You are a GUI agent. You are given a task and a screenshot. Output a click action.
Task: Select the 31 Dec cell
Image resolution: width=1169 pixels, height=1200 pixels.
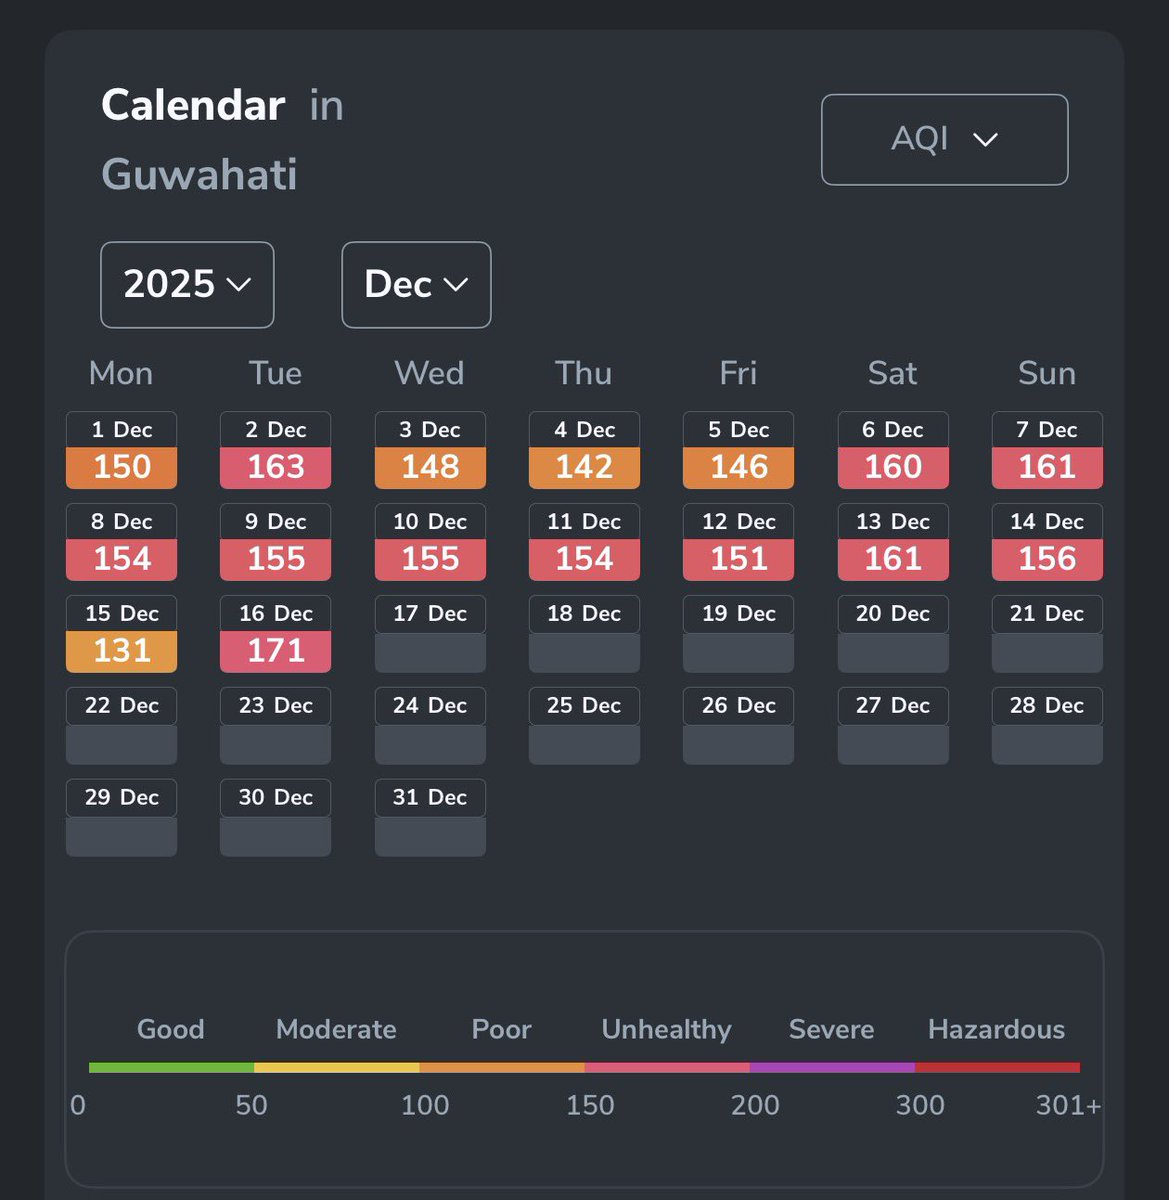point(429,817)
